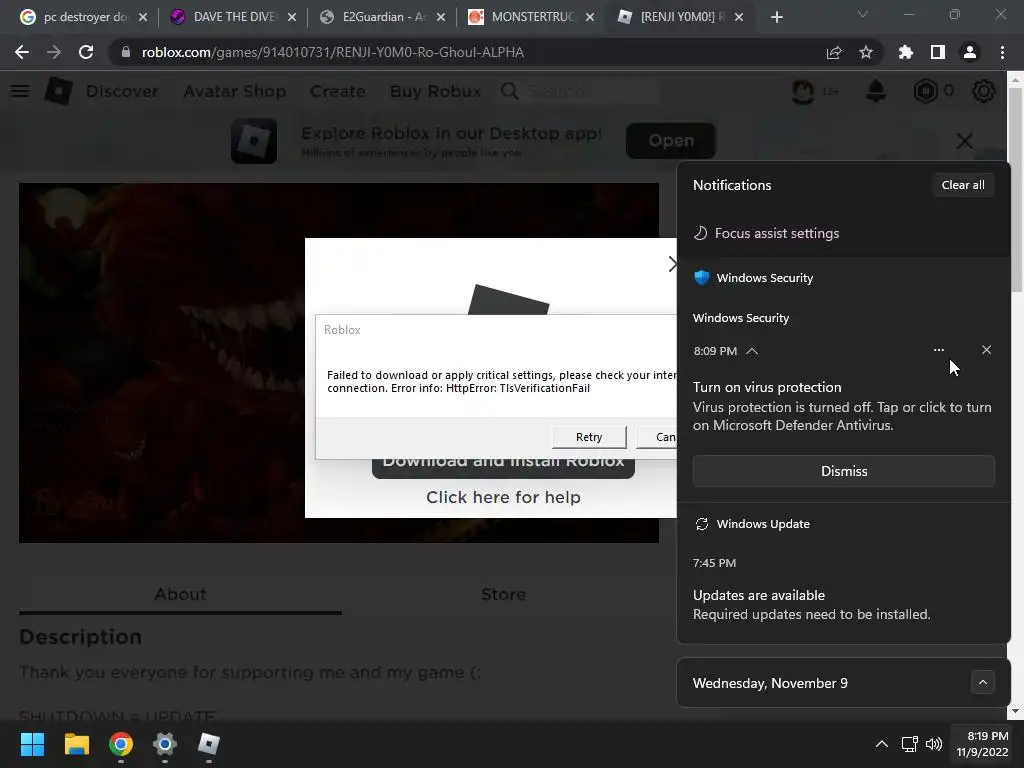Open Roblox notifications bell
Screen dimensions: 1024x768
point(876,91)
